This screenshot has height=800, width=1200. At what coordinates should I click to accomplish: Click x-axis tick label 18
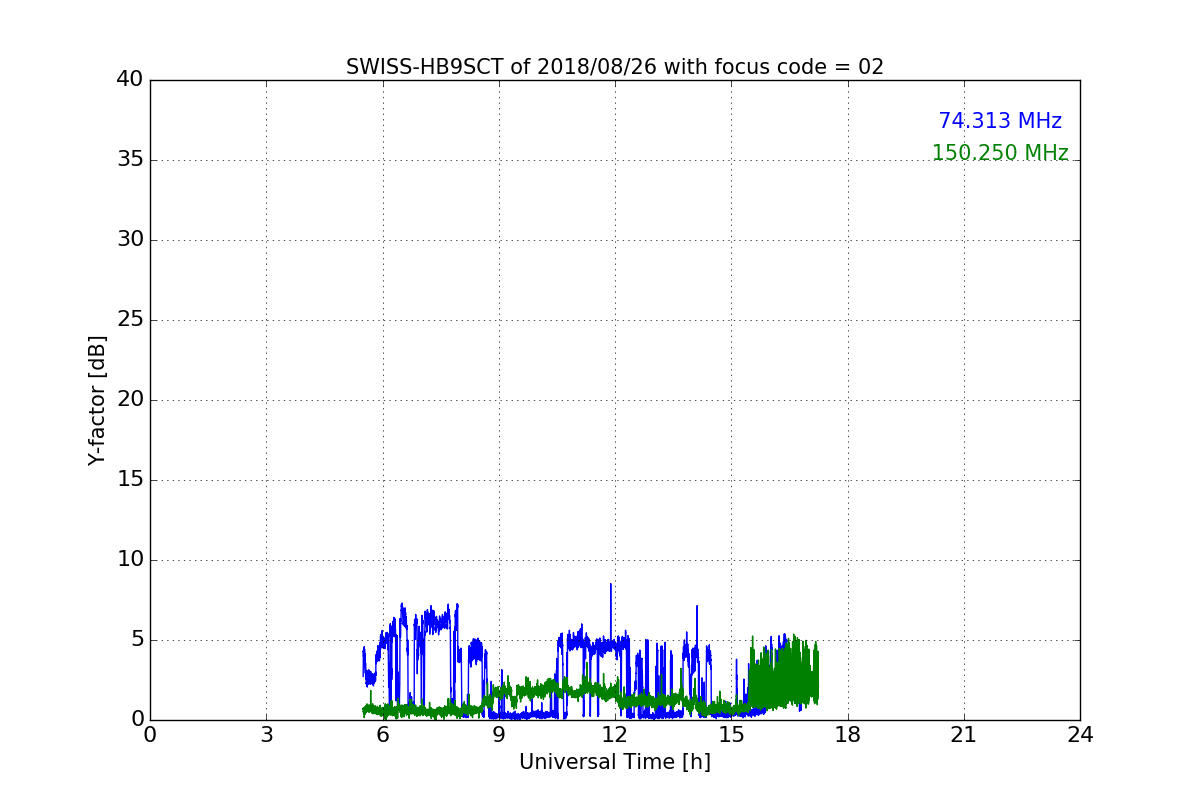(848, 735)
